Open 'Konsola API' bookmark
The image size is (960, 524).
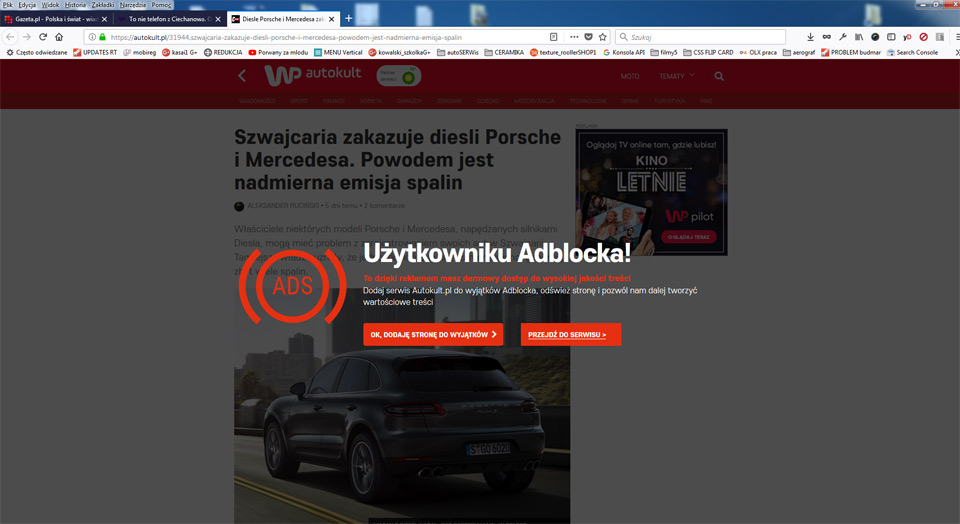623,53
